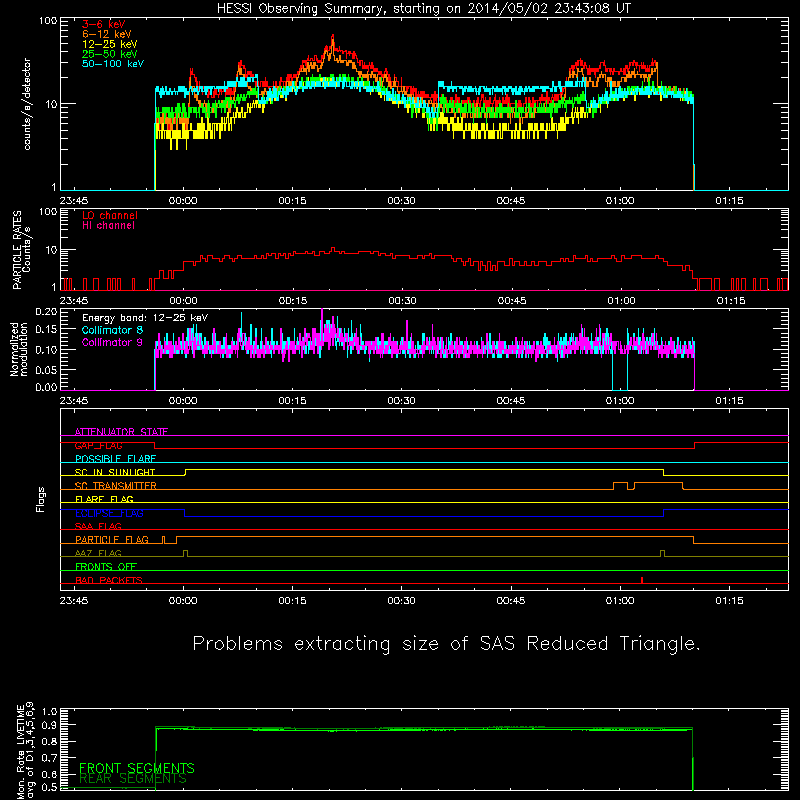Click the HESSI Observing Summary title text
Screen dimensions: 800x800
point(423,9)
